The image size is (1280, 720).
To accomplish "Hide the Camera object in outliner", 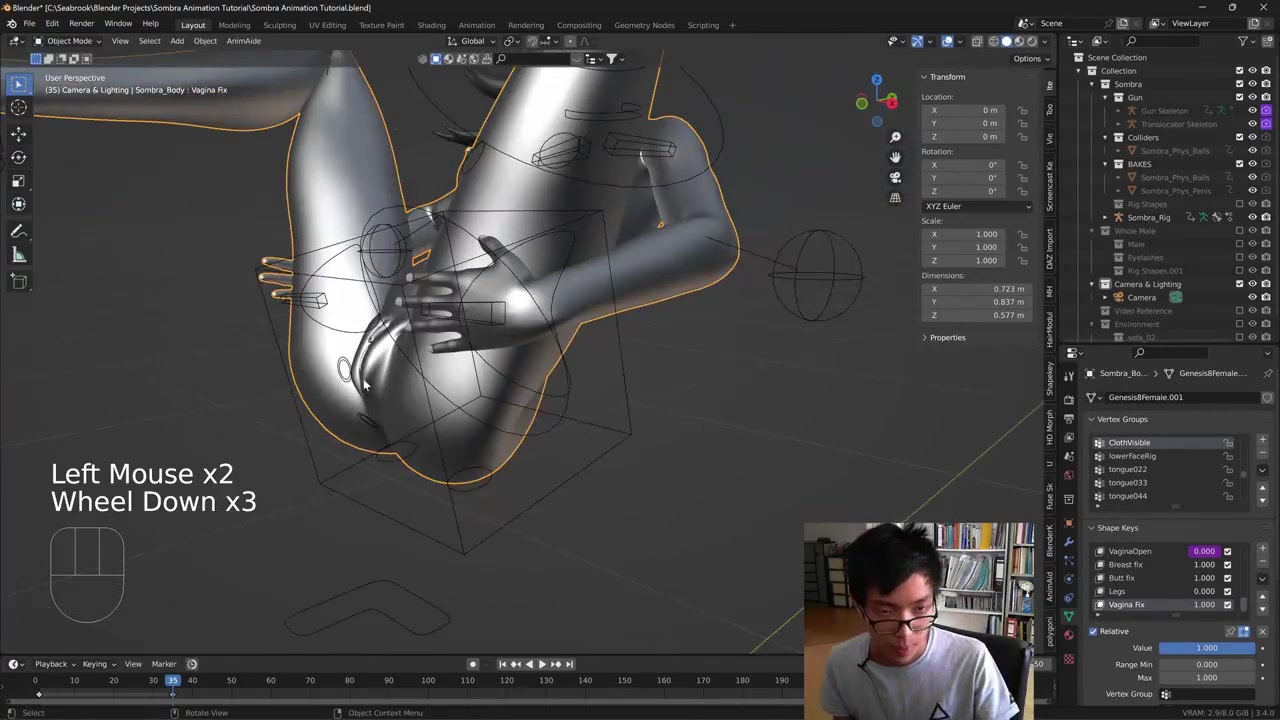I will point(1252,297).
